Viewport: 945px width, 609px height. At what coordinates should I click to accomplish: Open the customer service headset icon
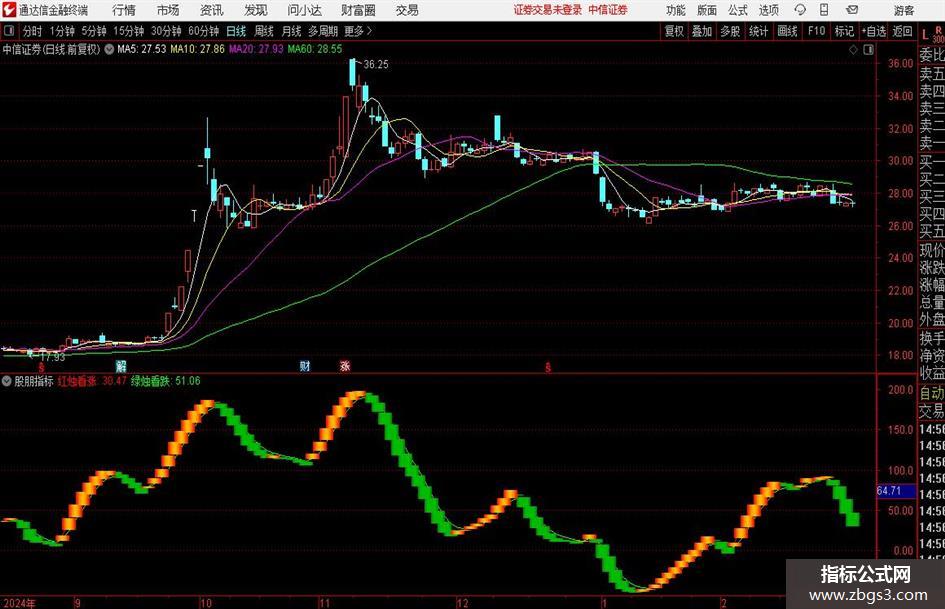tap(800, 10)
